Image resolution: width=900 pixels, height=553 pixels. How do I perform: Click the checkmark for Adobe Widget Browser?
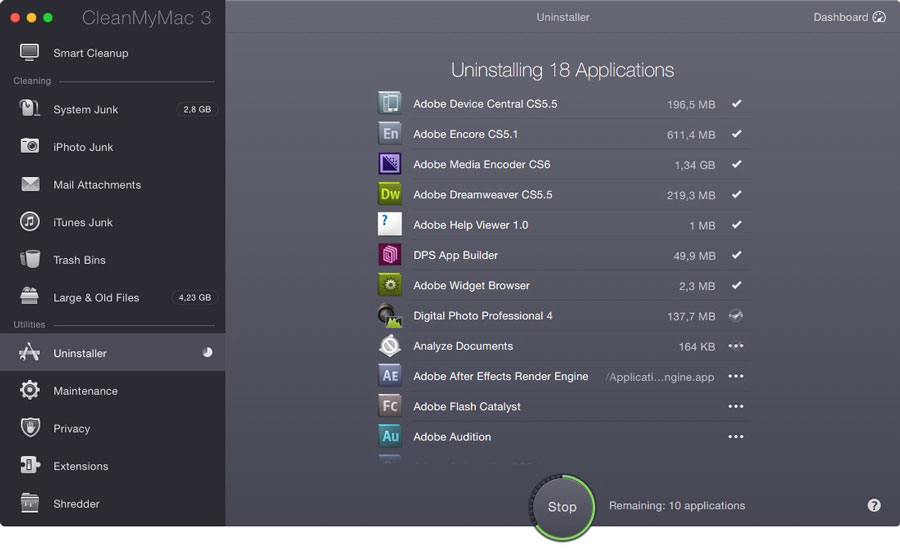(x=736, y=285)
